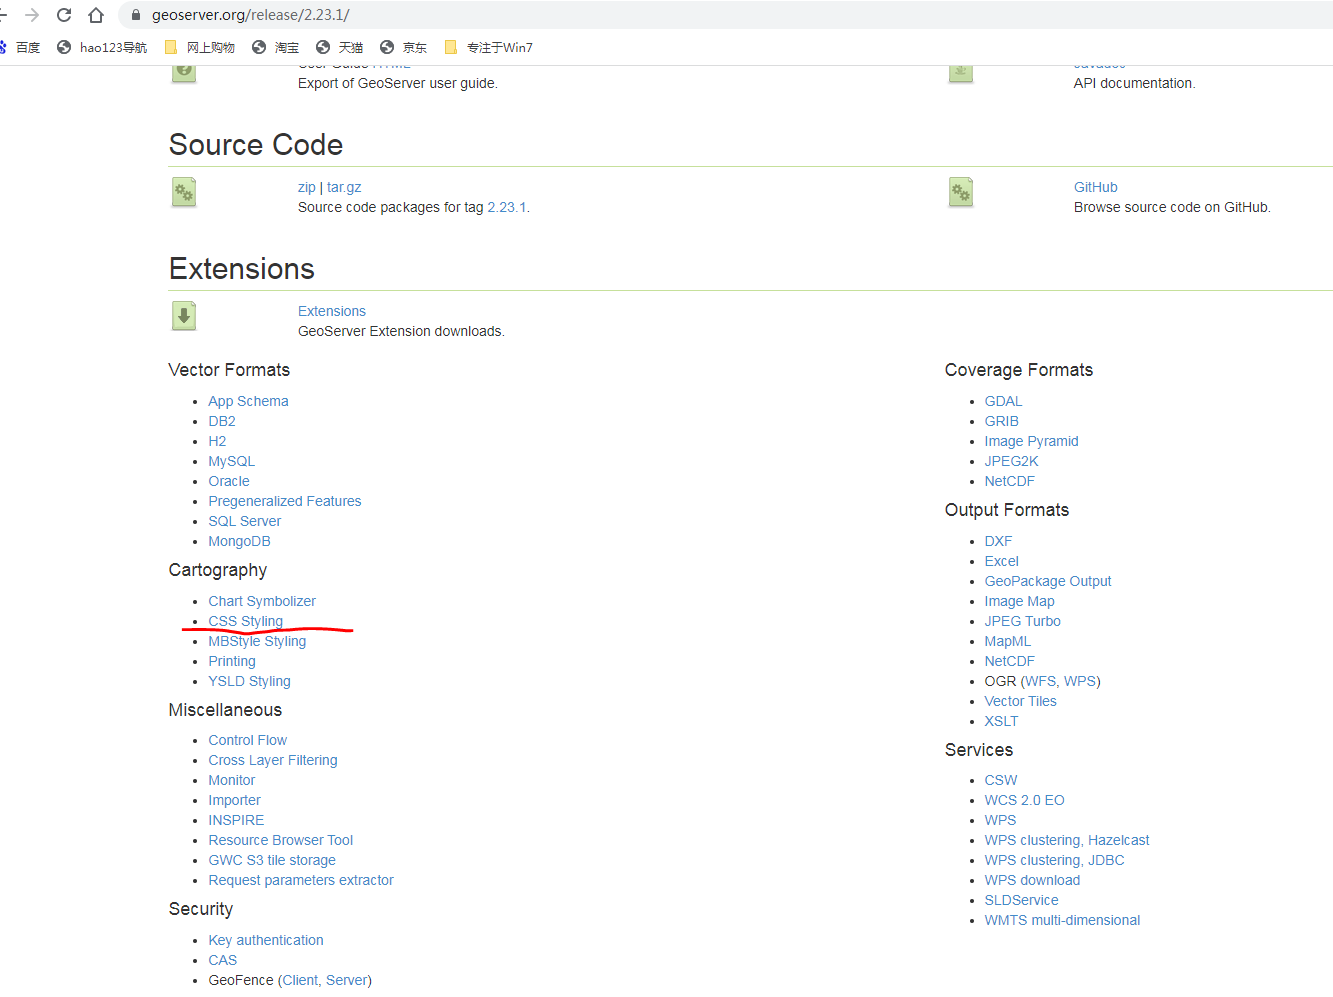Download the H2 extension
The image size is (1333, 997).
click(217, 441)
